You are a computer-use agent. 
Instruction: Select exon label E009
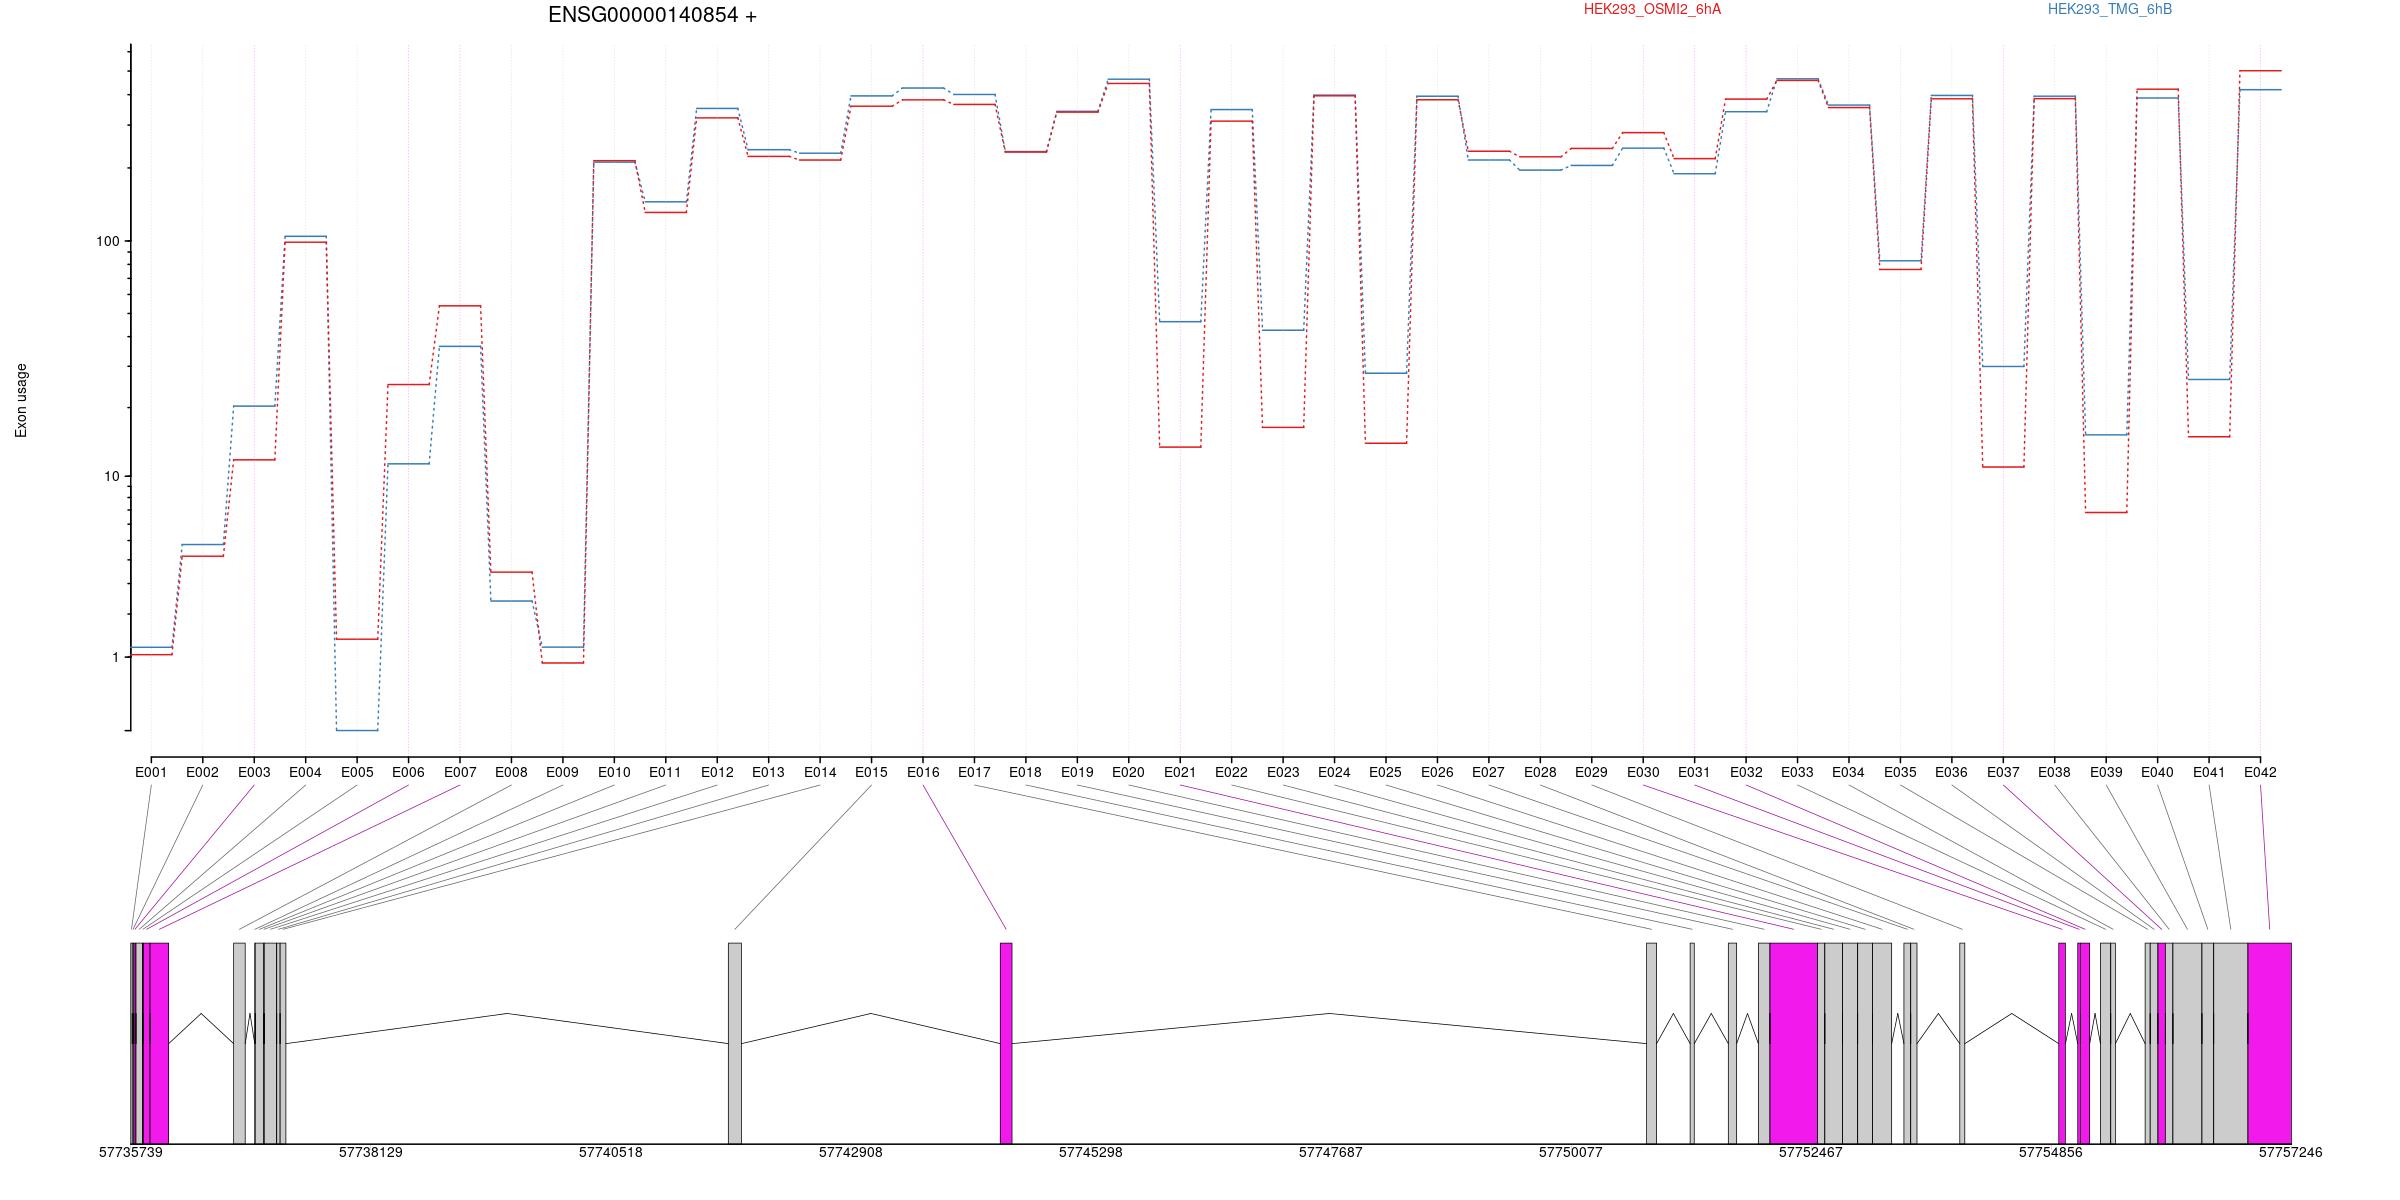tap(562, 772)
